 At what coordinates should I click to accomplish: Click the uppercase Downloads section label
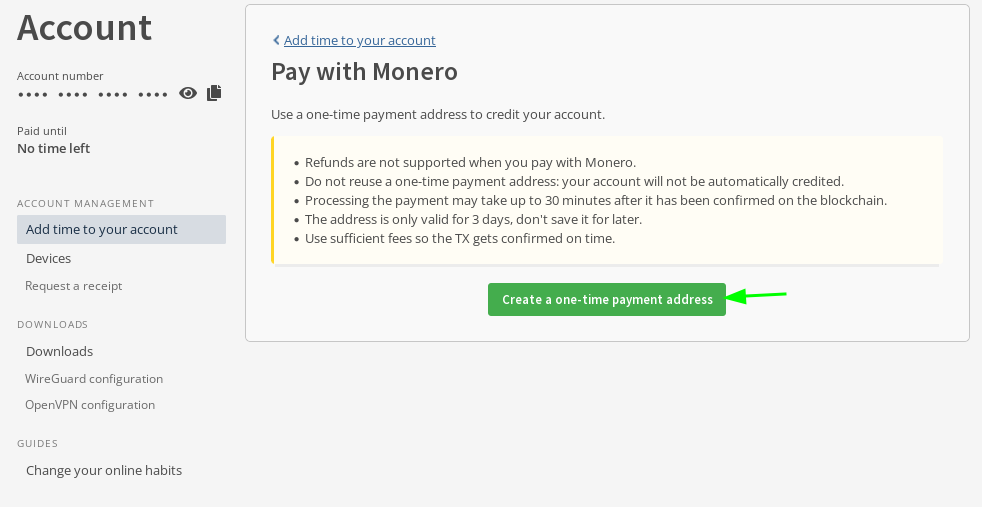tap(52, 325)
